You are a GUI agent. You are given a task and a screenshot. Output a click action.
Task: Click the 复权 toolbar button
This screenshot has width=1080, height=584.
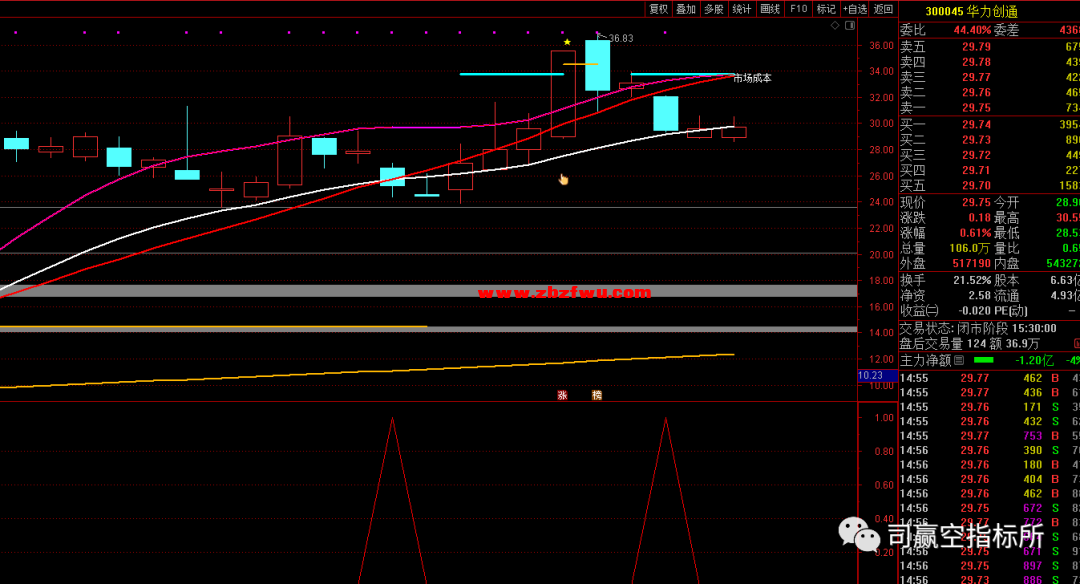tap(658, 9)
